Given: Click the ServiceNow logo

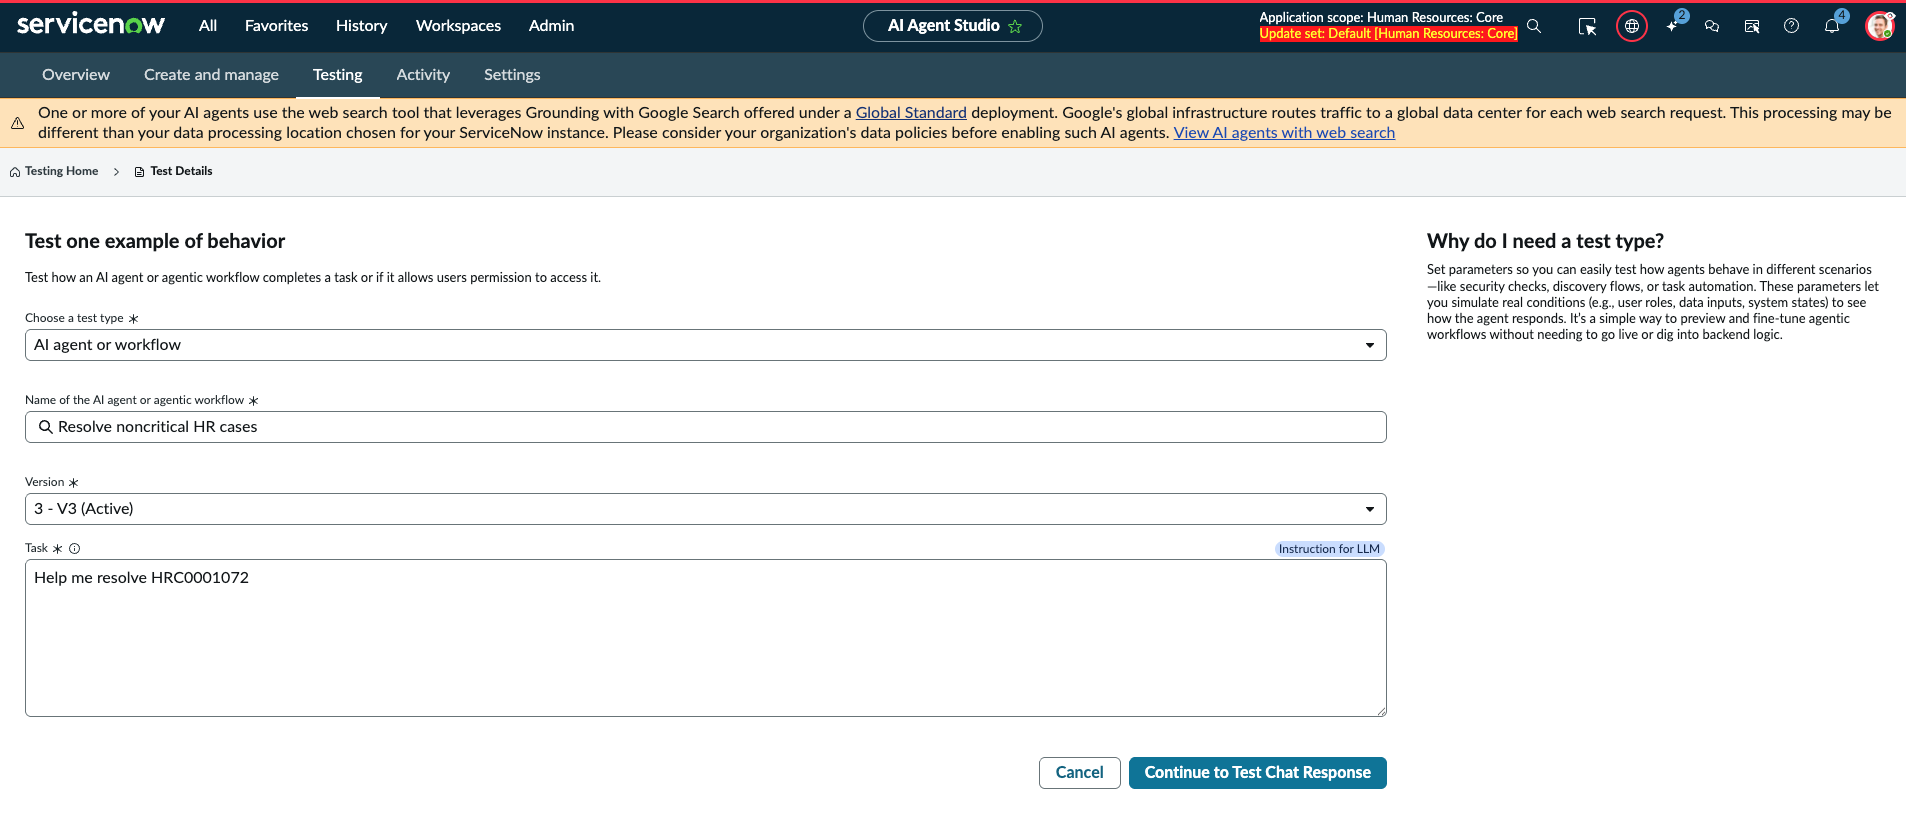Looking at the screenshot, I should tap(91, 25).
